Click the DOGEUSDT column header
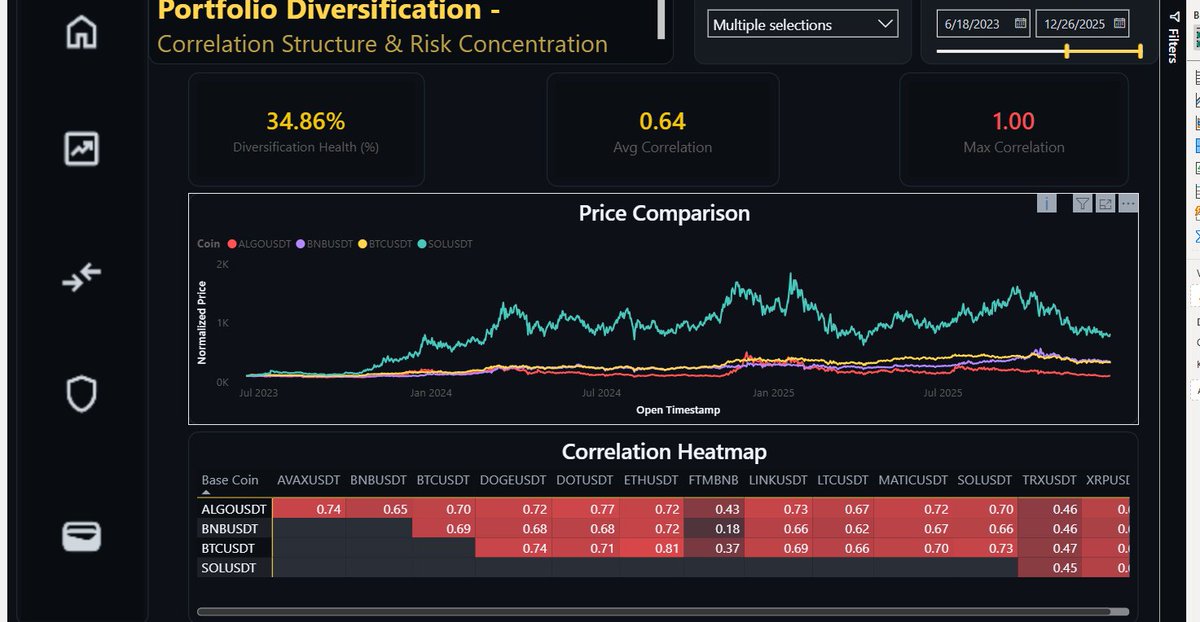The image size is (1200, 622). [512, 480]
